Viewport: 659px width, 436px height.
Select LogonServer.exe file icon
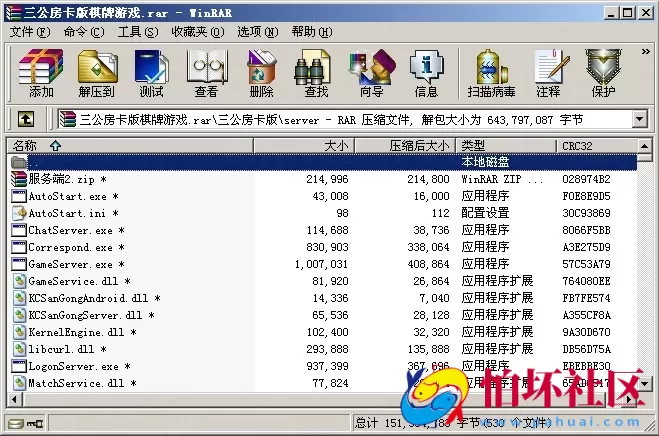click(19, 366)
